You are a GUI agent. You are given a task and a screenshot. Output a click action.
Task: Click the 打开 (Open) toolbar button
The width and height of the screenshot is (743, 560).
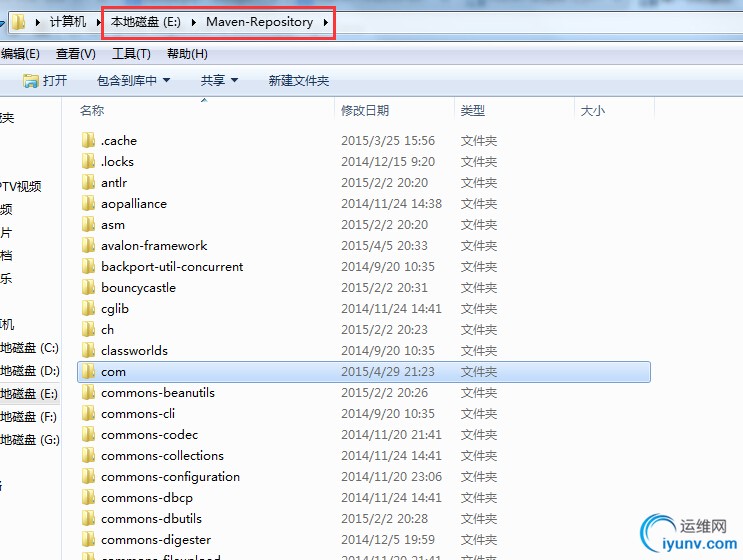(45, 81)
